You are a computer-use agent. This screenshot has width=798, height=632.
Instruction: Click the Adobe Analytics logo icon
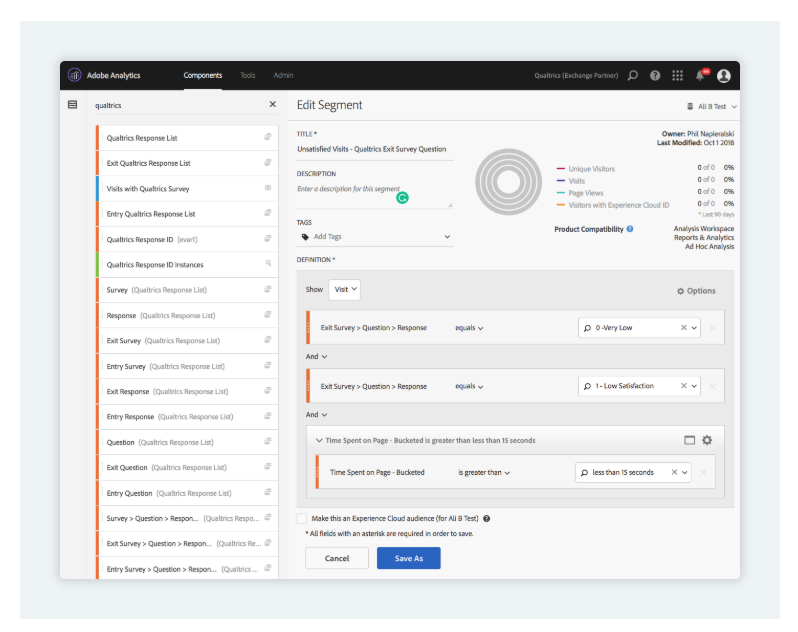click(x=75, y=75)
